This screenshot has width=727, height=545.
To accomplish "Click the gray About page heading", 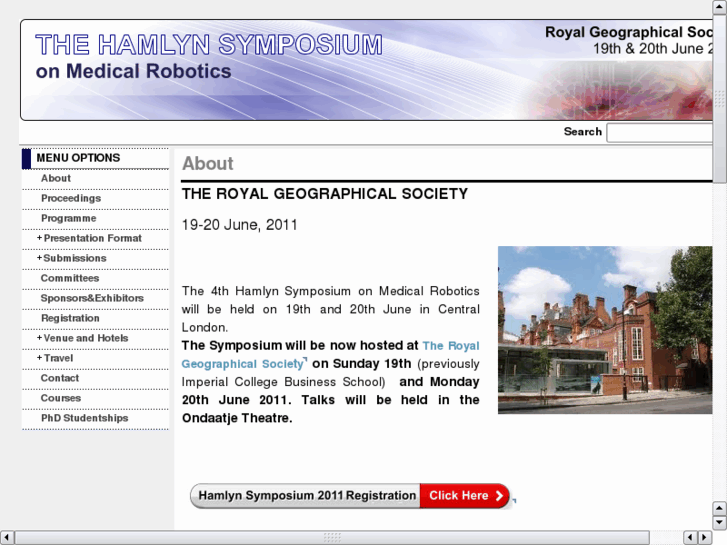I will click(x=208, y=164).
